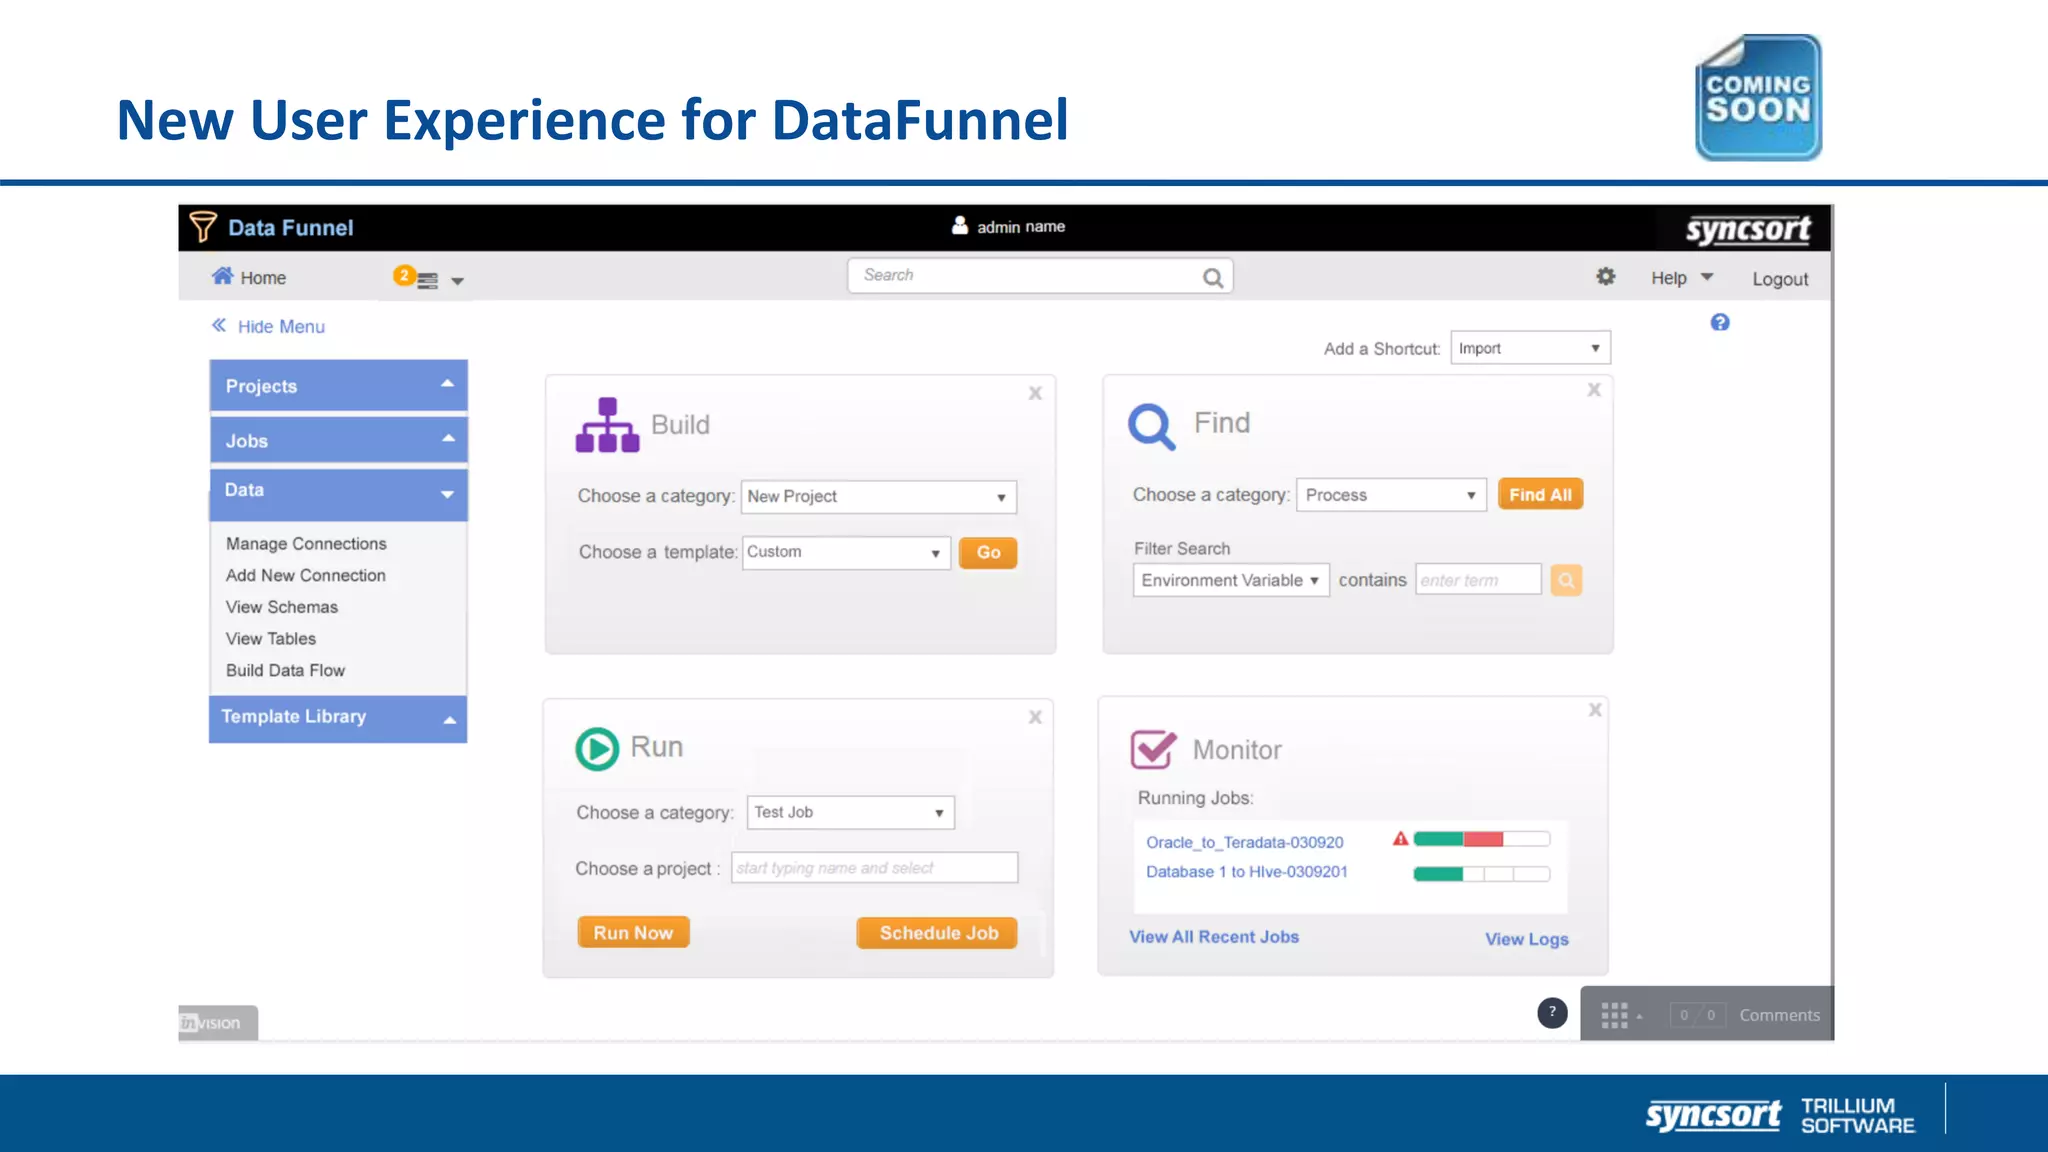This screenshot has width=2048, height=1152.
Task: Click the orange Go button
Action: [988, 553]
